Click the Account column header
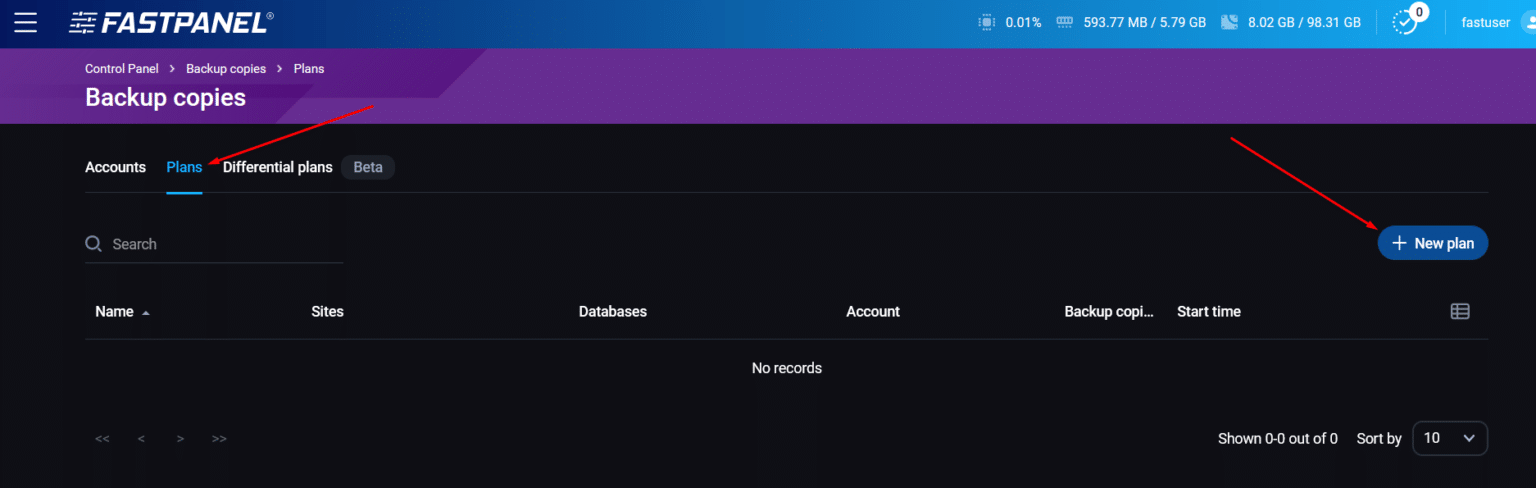The image size is (1536, 488). (873, 312)
